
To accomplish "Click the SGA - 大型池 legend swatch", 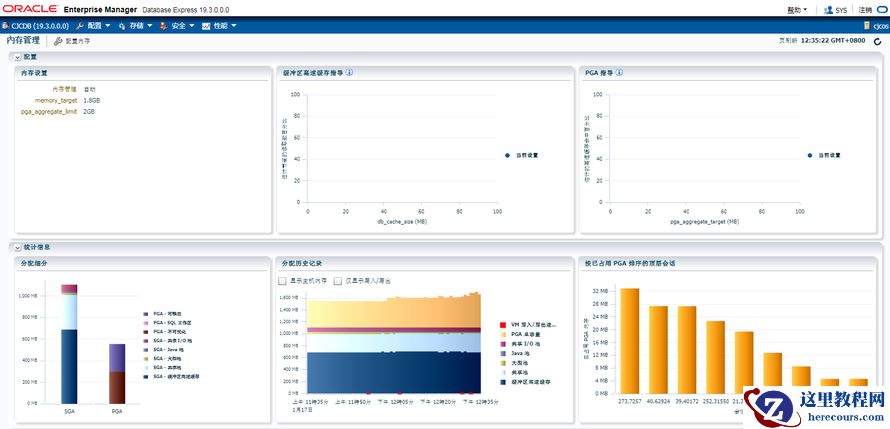I will [146, 359].
